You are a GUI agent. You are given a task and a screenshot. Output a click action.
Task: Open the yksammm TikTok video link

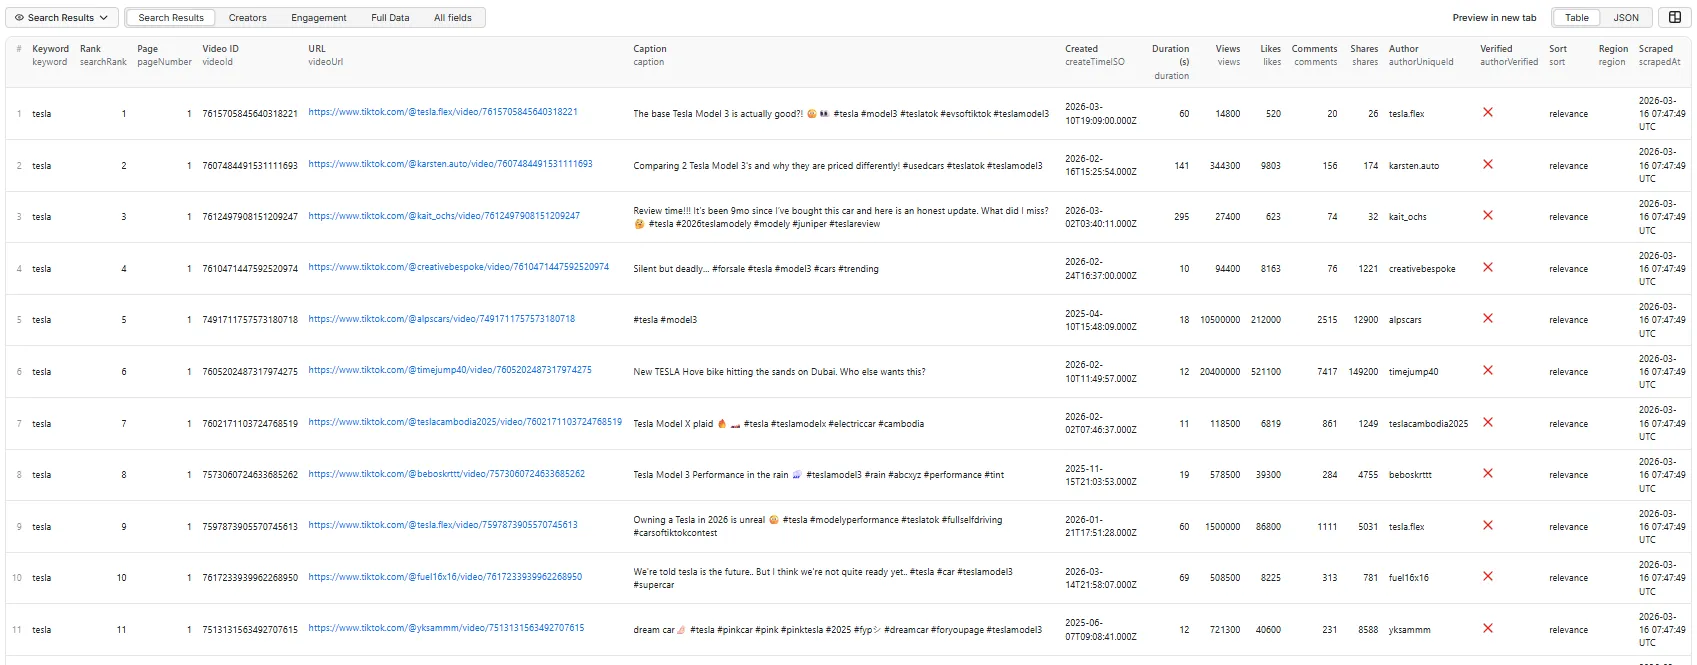(x=446, y=628)
